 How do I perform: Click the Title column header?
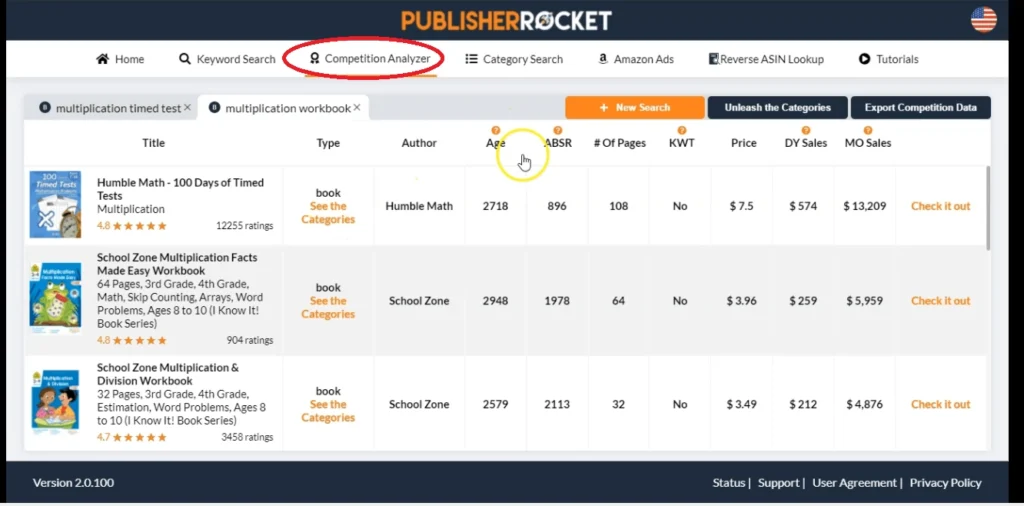pos(153,142)
